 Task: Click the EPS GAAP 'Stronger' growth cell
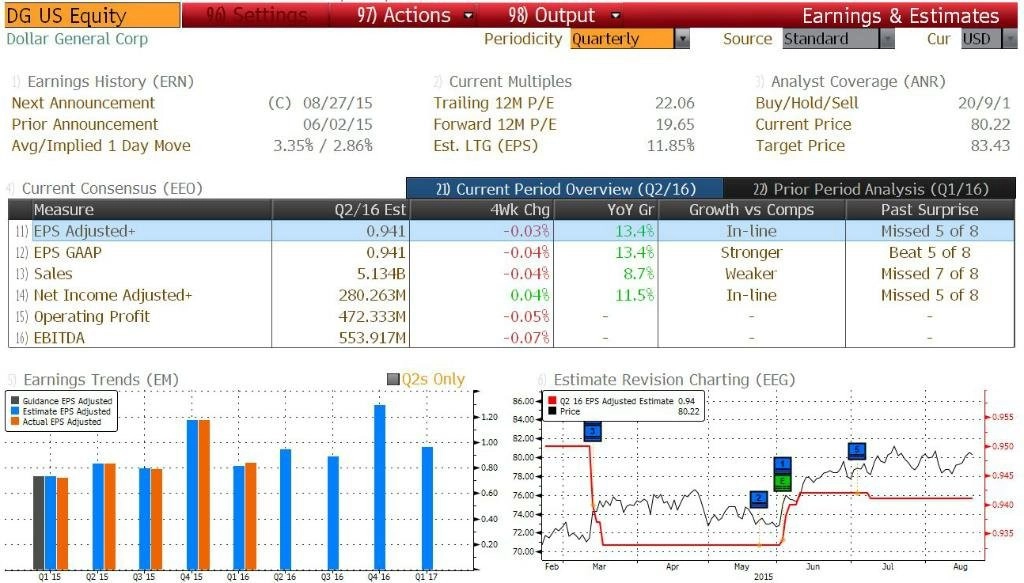752,253
